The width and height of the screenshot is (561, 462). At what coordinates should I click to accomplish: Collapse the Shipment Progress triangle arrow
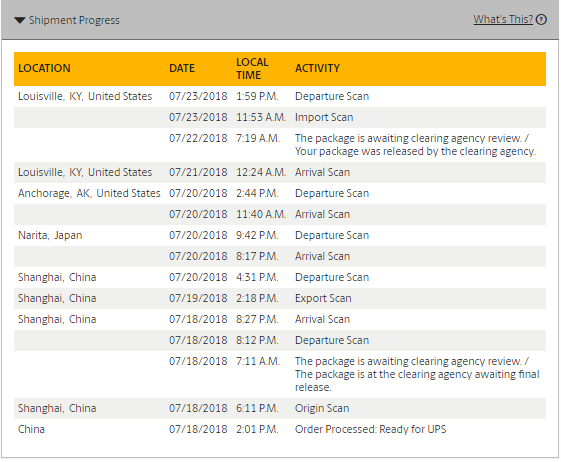coord(20,20)
